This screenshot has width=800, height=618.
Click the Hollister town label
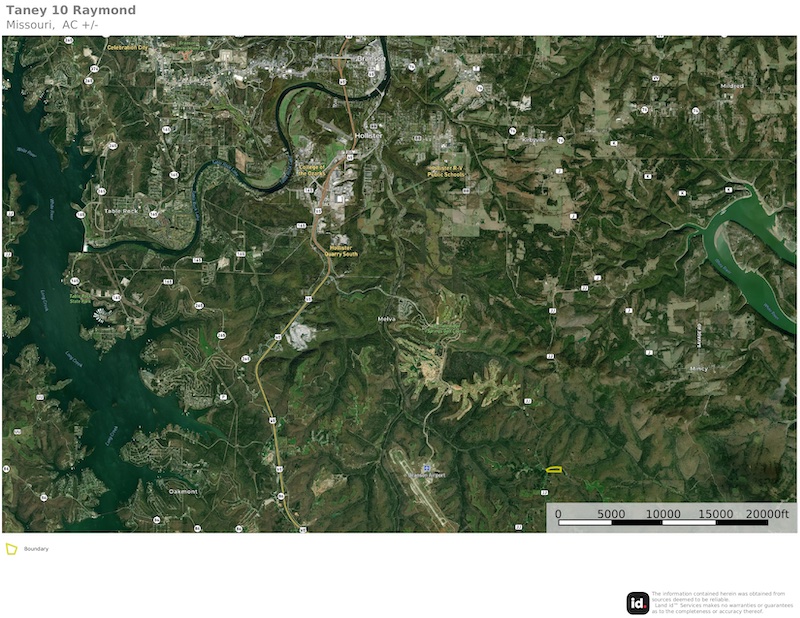(368, 136)
